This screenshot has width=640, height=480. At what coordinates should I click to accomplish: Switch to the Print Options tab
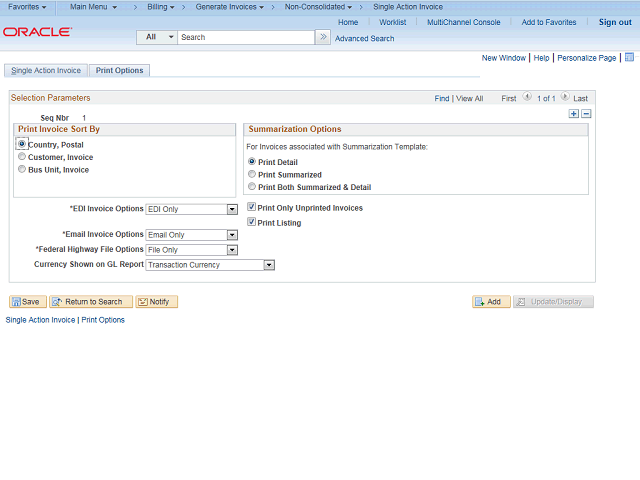[120, 71]
